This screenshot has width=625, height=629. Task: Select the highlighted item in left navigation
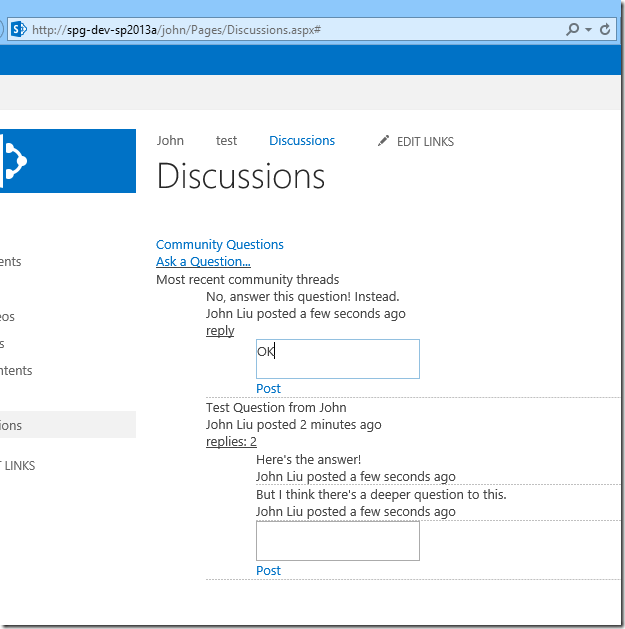[60, 425]
